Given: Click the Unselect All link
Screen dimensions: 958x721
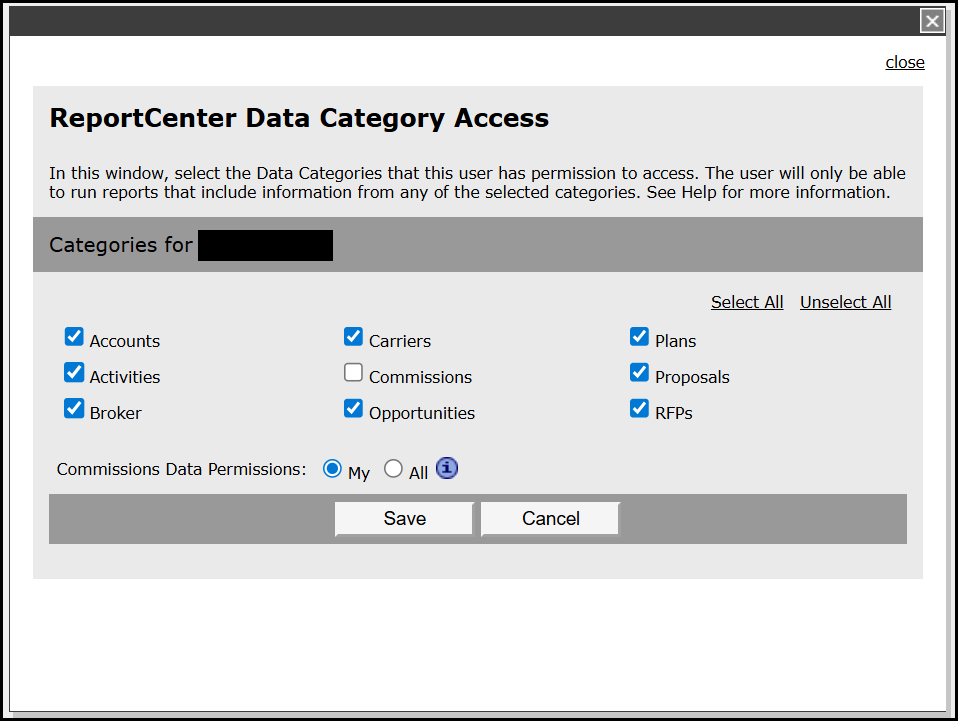Looking at the screenshot, I should tap(846, 302).
